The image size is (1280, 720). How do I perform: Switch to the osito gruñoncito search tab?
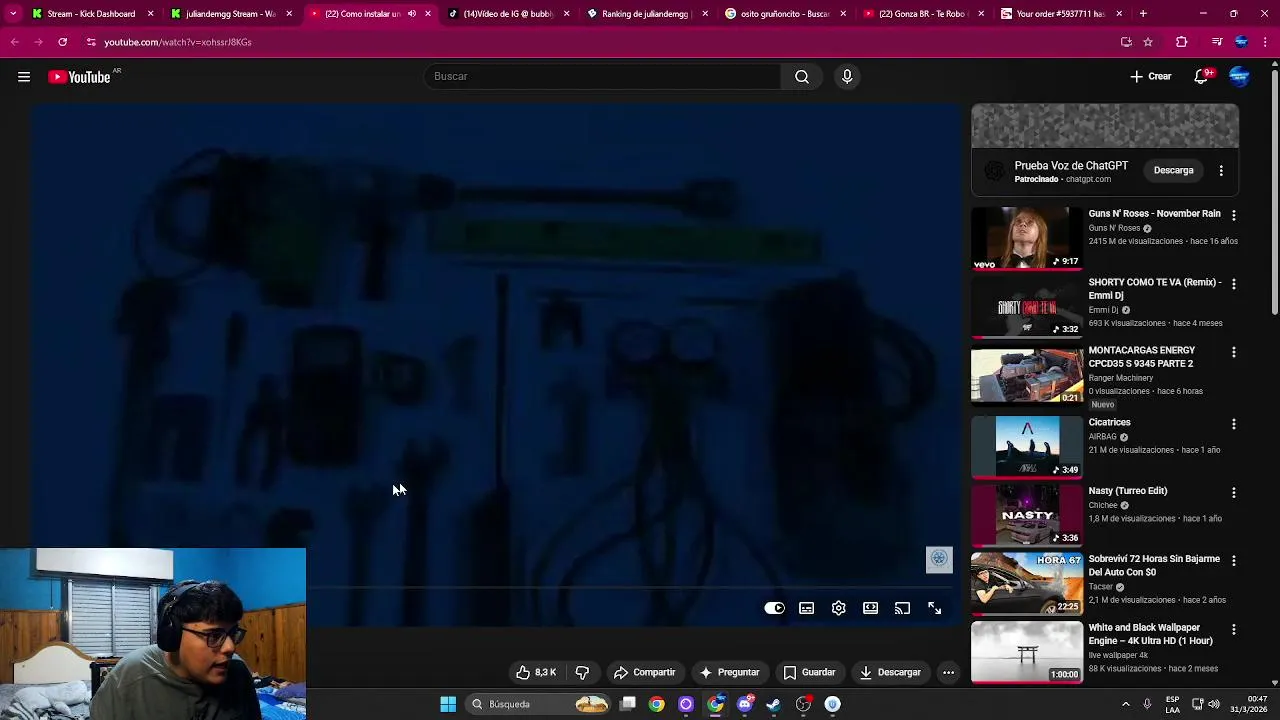[x=785, y=14]
